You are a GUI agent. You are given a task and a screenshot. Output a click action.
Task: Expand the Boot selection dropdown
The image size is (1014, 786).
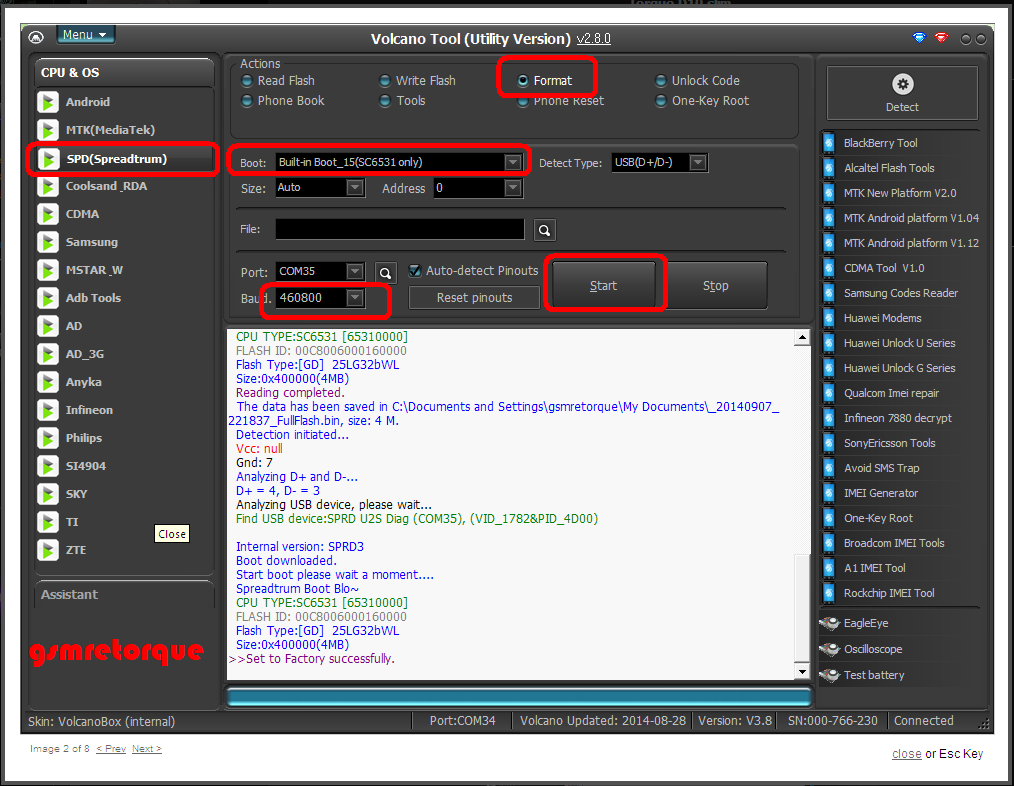click(512, 162)
